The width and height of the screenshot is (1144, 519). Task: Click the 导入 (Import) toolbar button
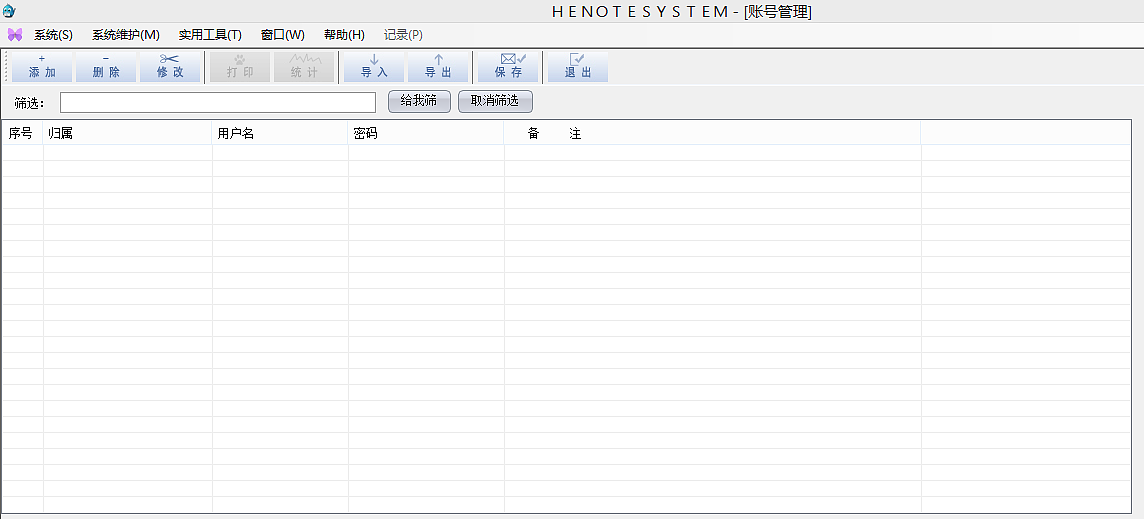tap(374, 66)
